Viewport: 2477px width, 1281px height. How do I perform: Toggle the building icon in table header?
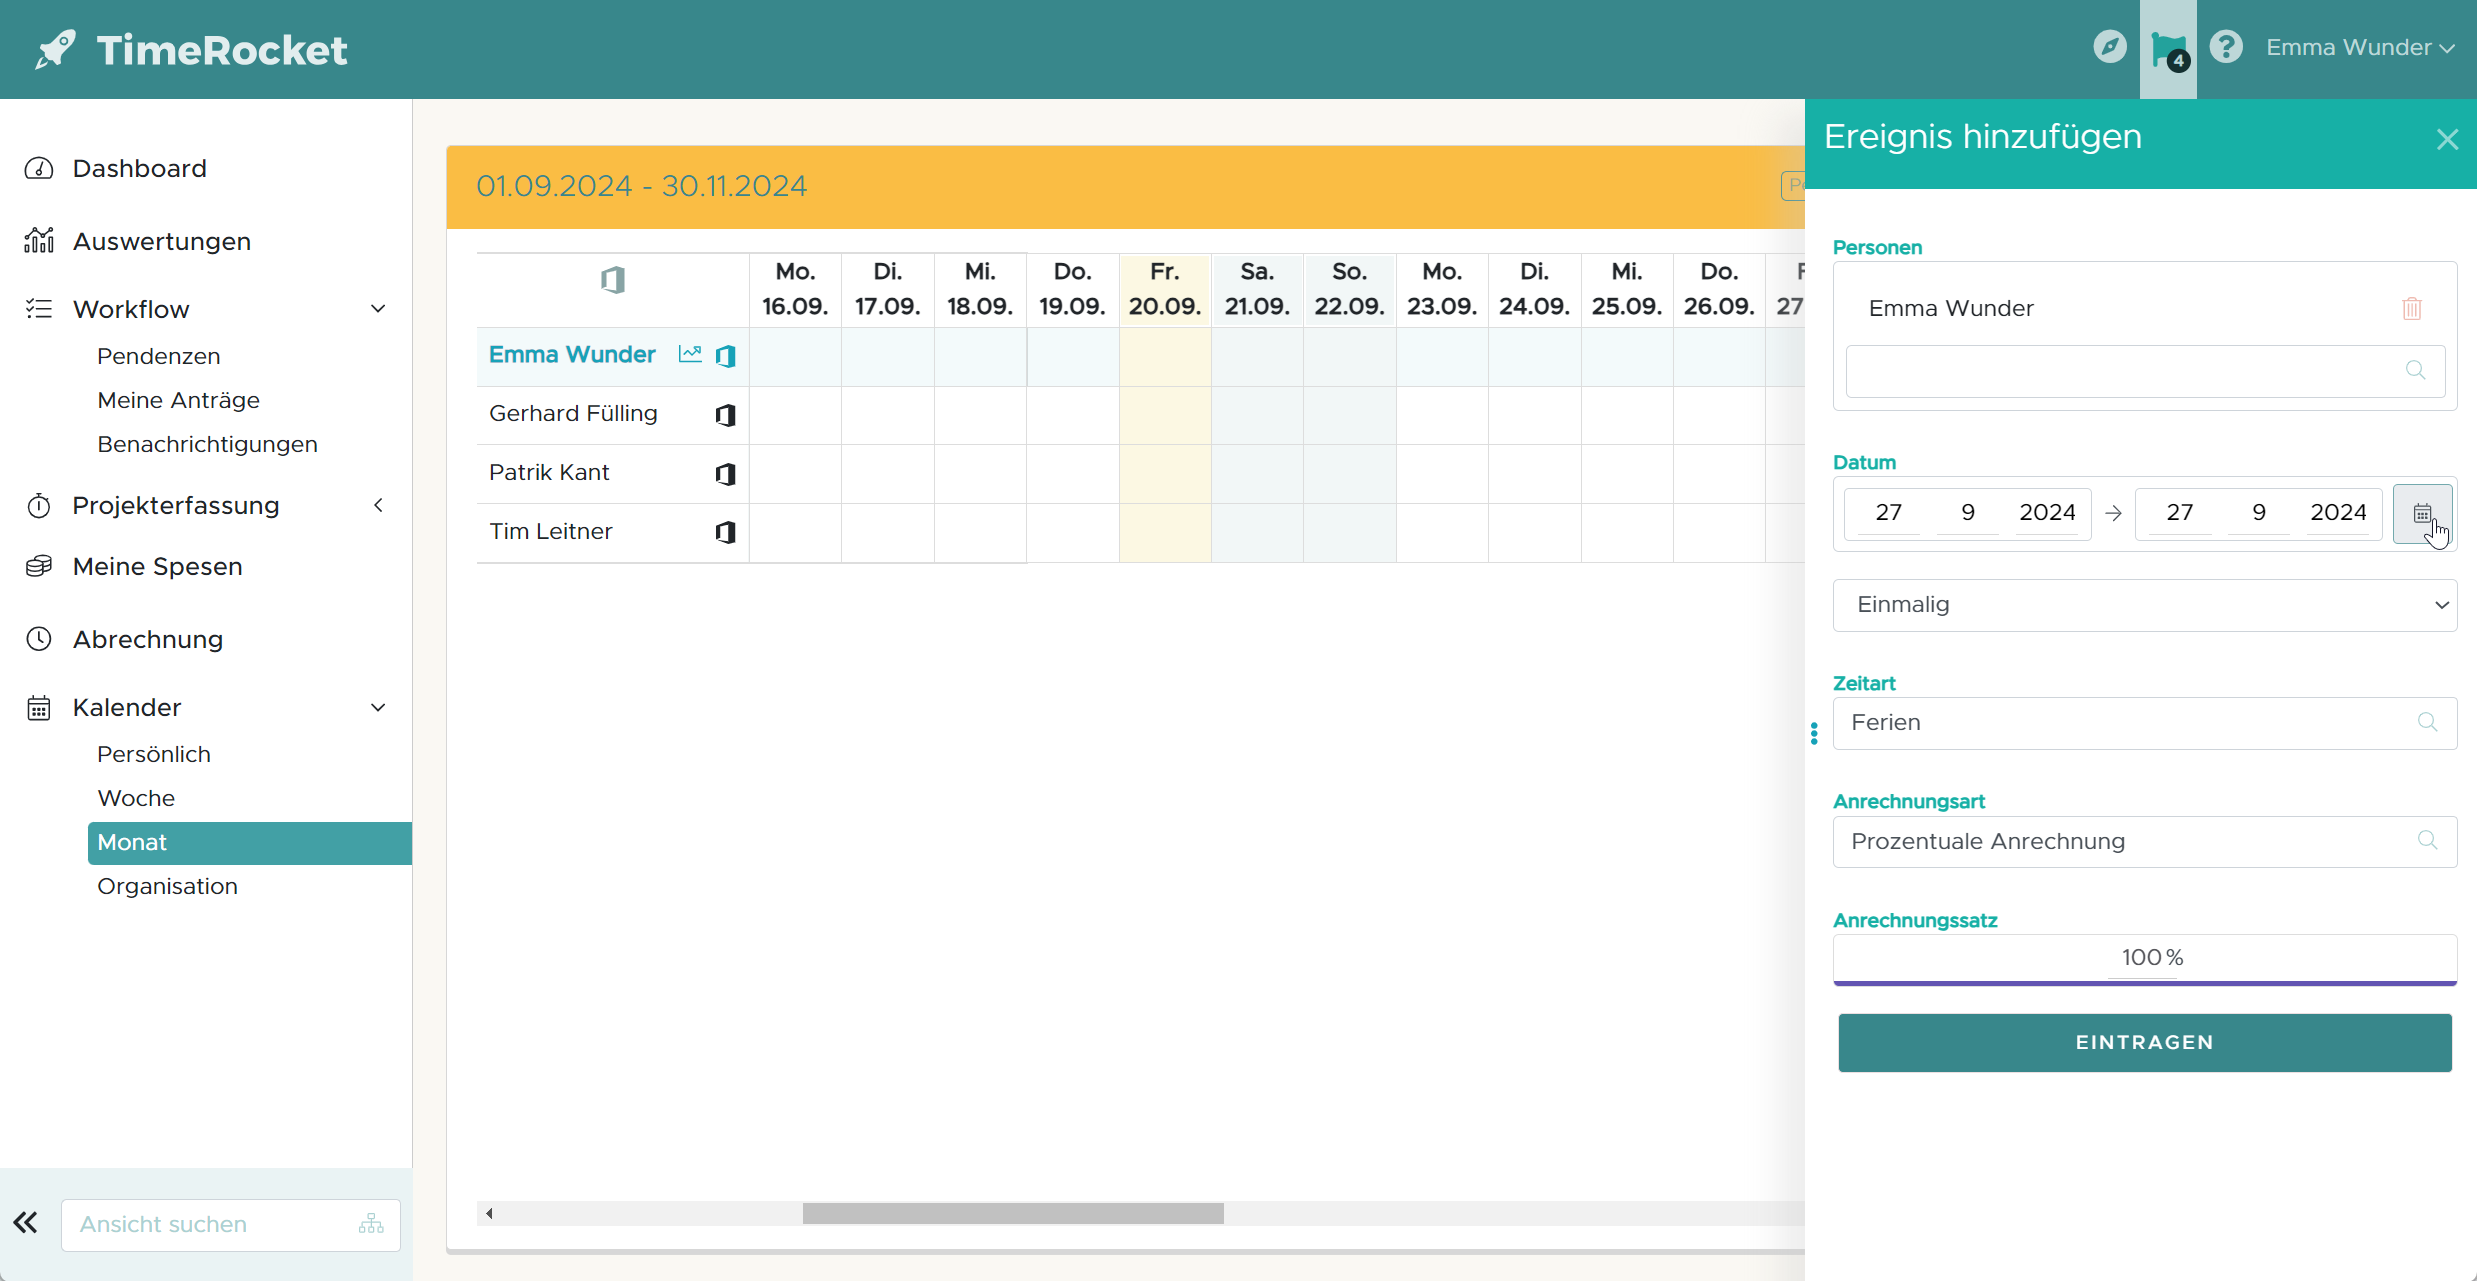point(613,280)
